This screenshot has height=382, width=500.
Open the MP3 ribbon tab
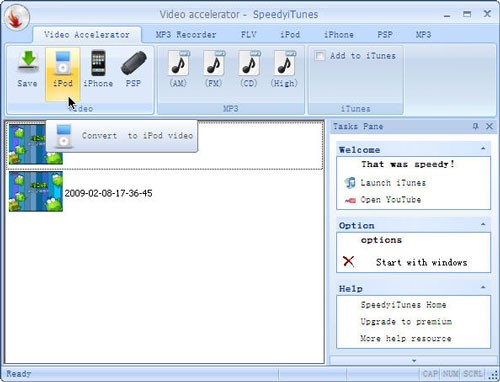coord(423,35)
